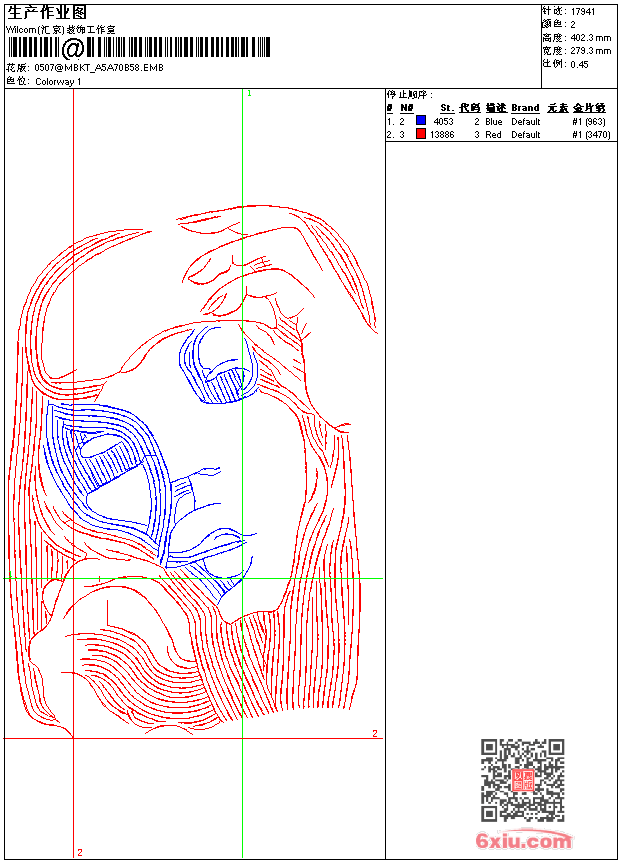This screenshot has width=620, height=860.
Task: Click the St. column header
Action: pos(447,108)
